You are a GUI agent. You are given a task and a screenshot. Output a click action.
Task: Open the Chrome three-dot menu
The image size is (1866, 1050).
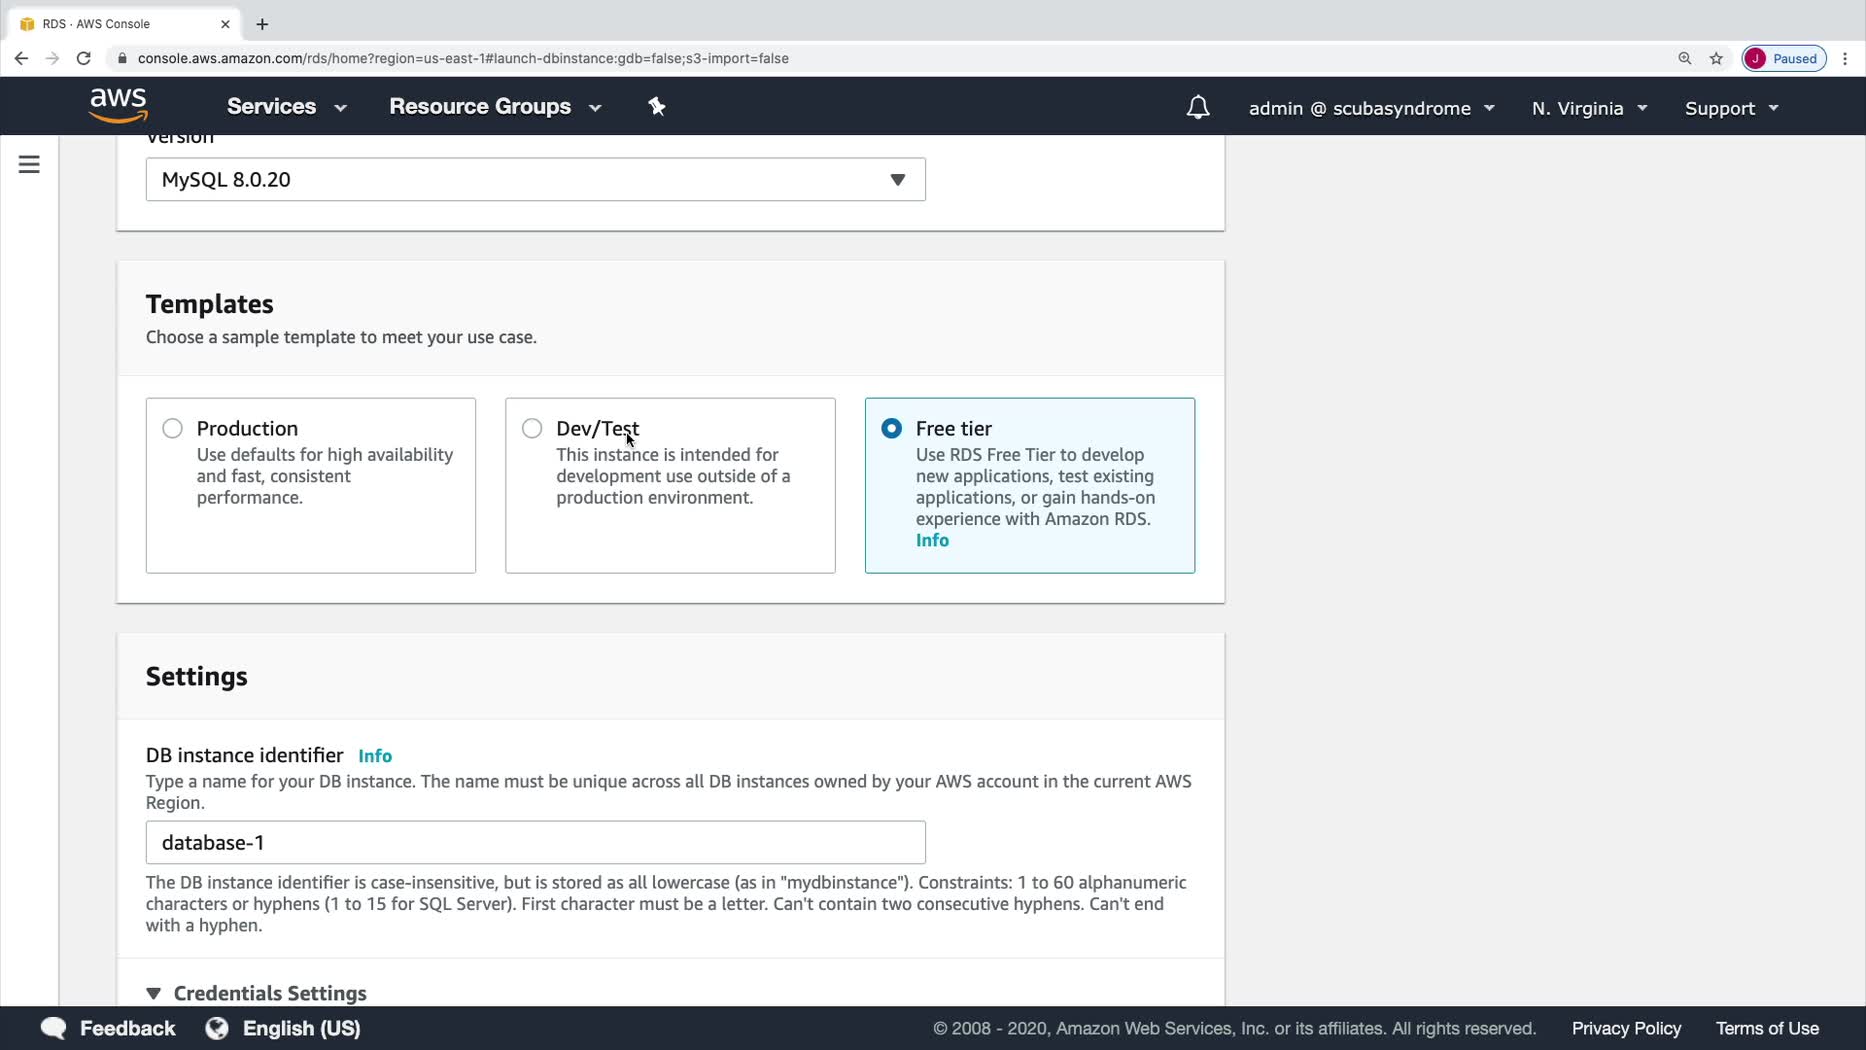click(1846, 58)
